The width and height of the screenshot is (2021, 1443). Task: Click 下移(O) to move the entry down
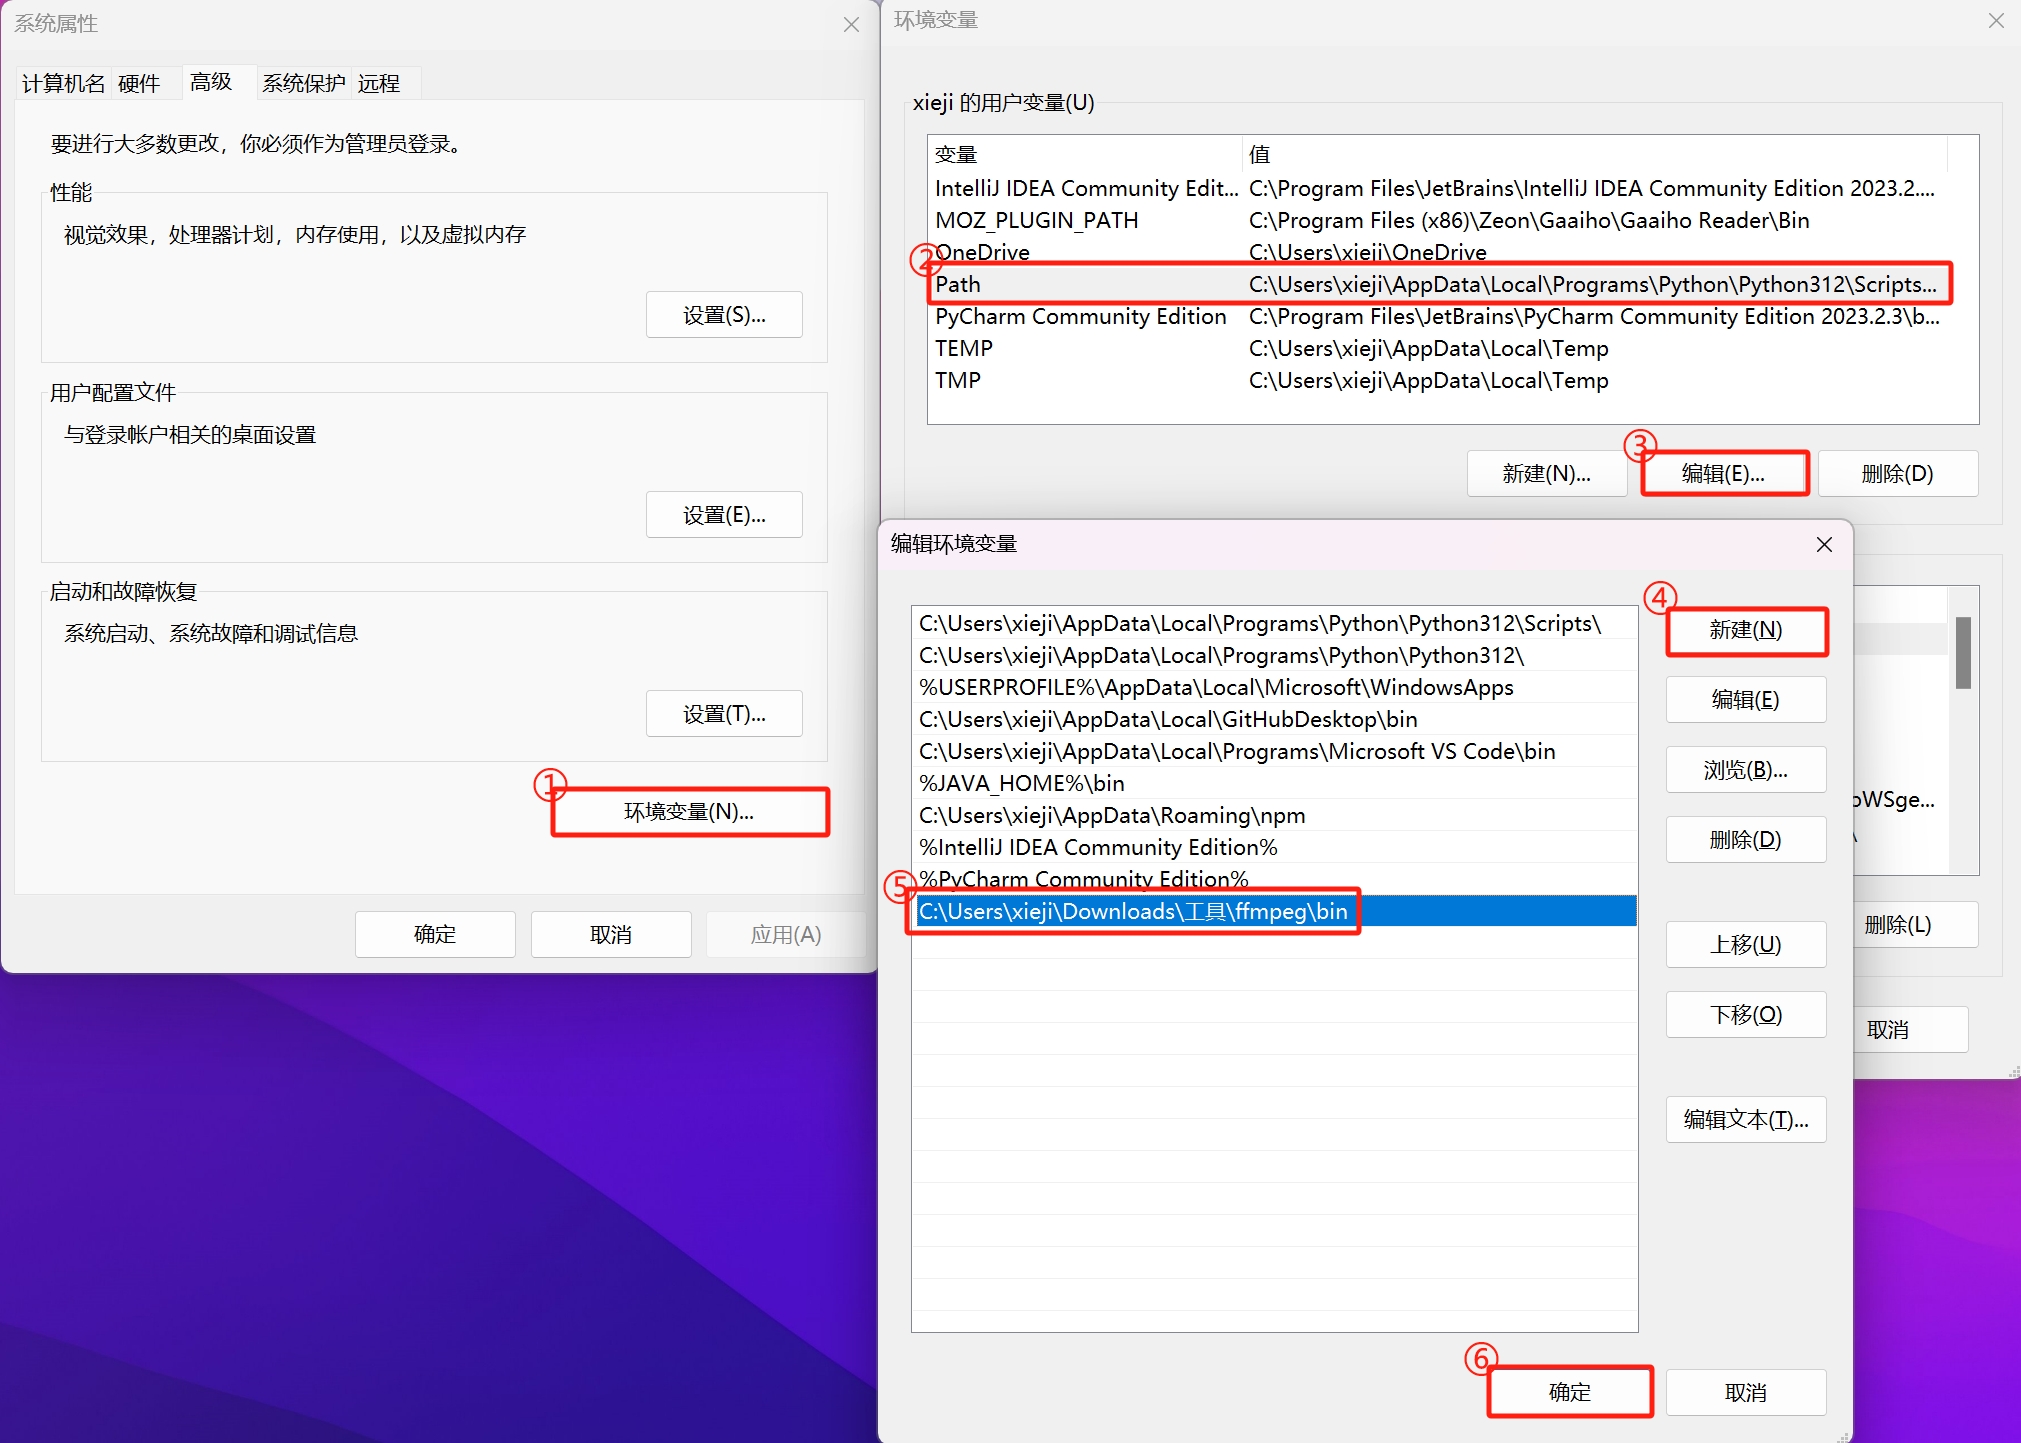tap(1745, 1015)
